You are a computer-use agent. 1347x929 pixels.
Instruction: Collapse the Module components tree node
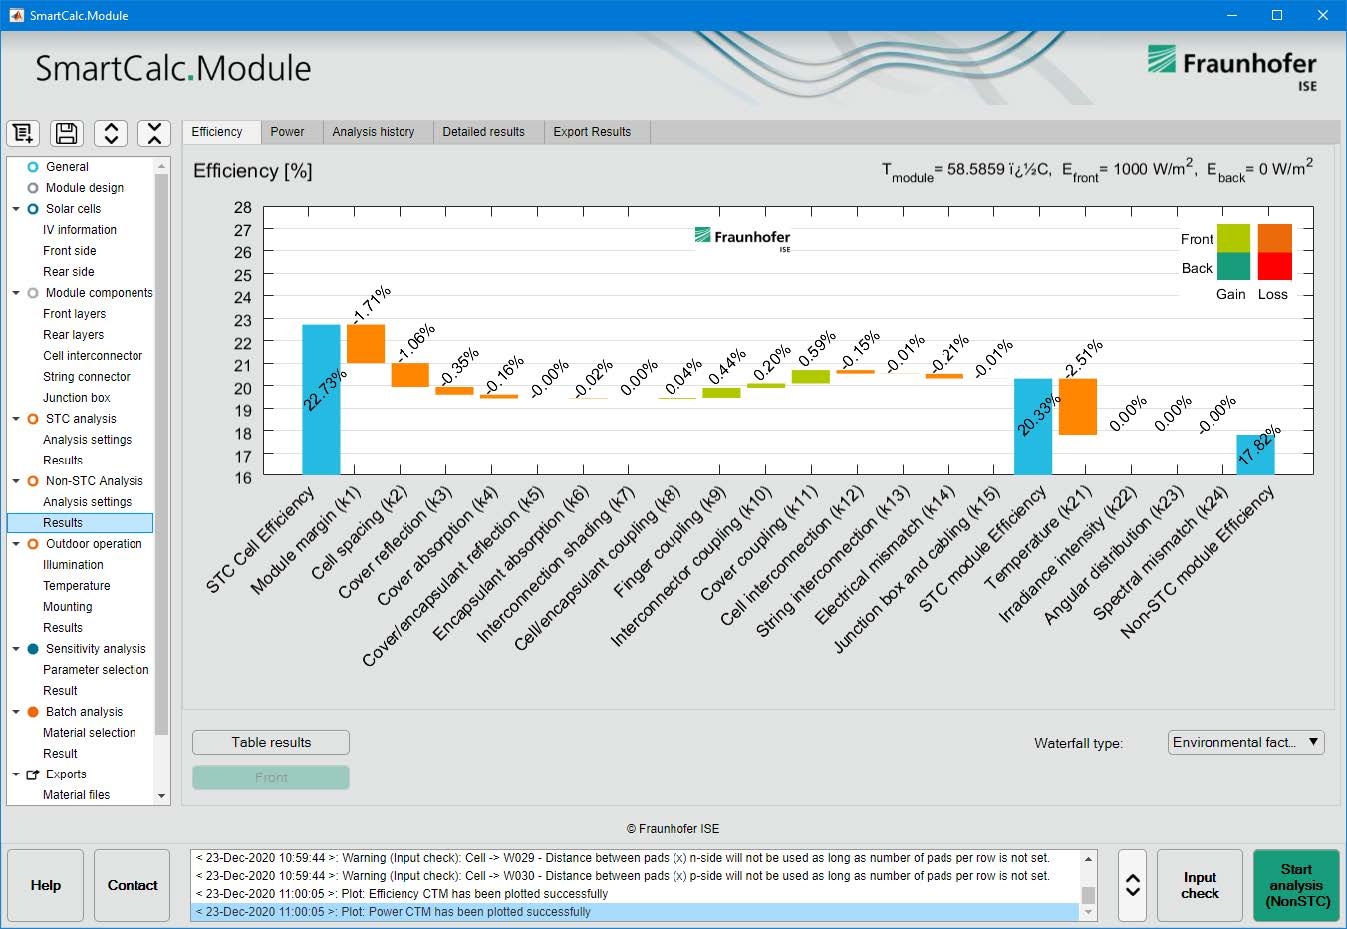click(x=16, y=293)
